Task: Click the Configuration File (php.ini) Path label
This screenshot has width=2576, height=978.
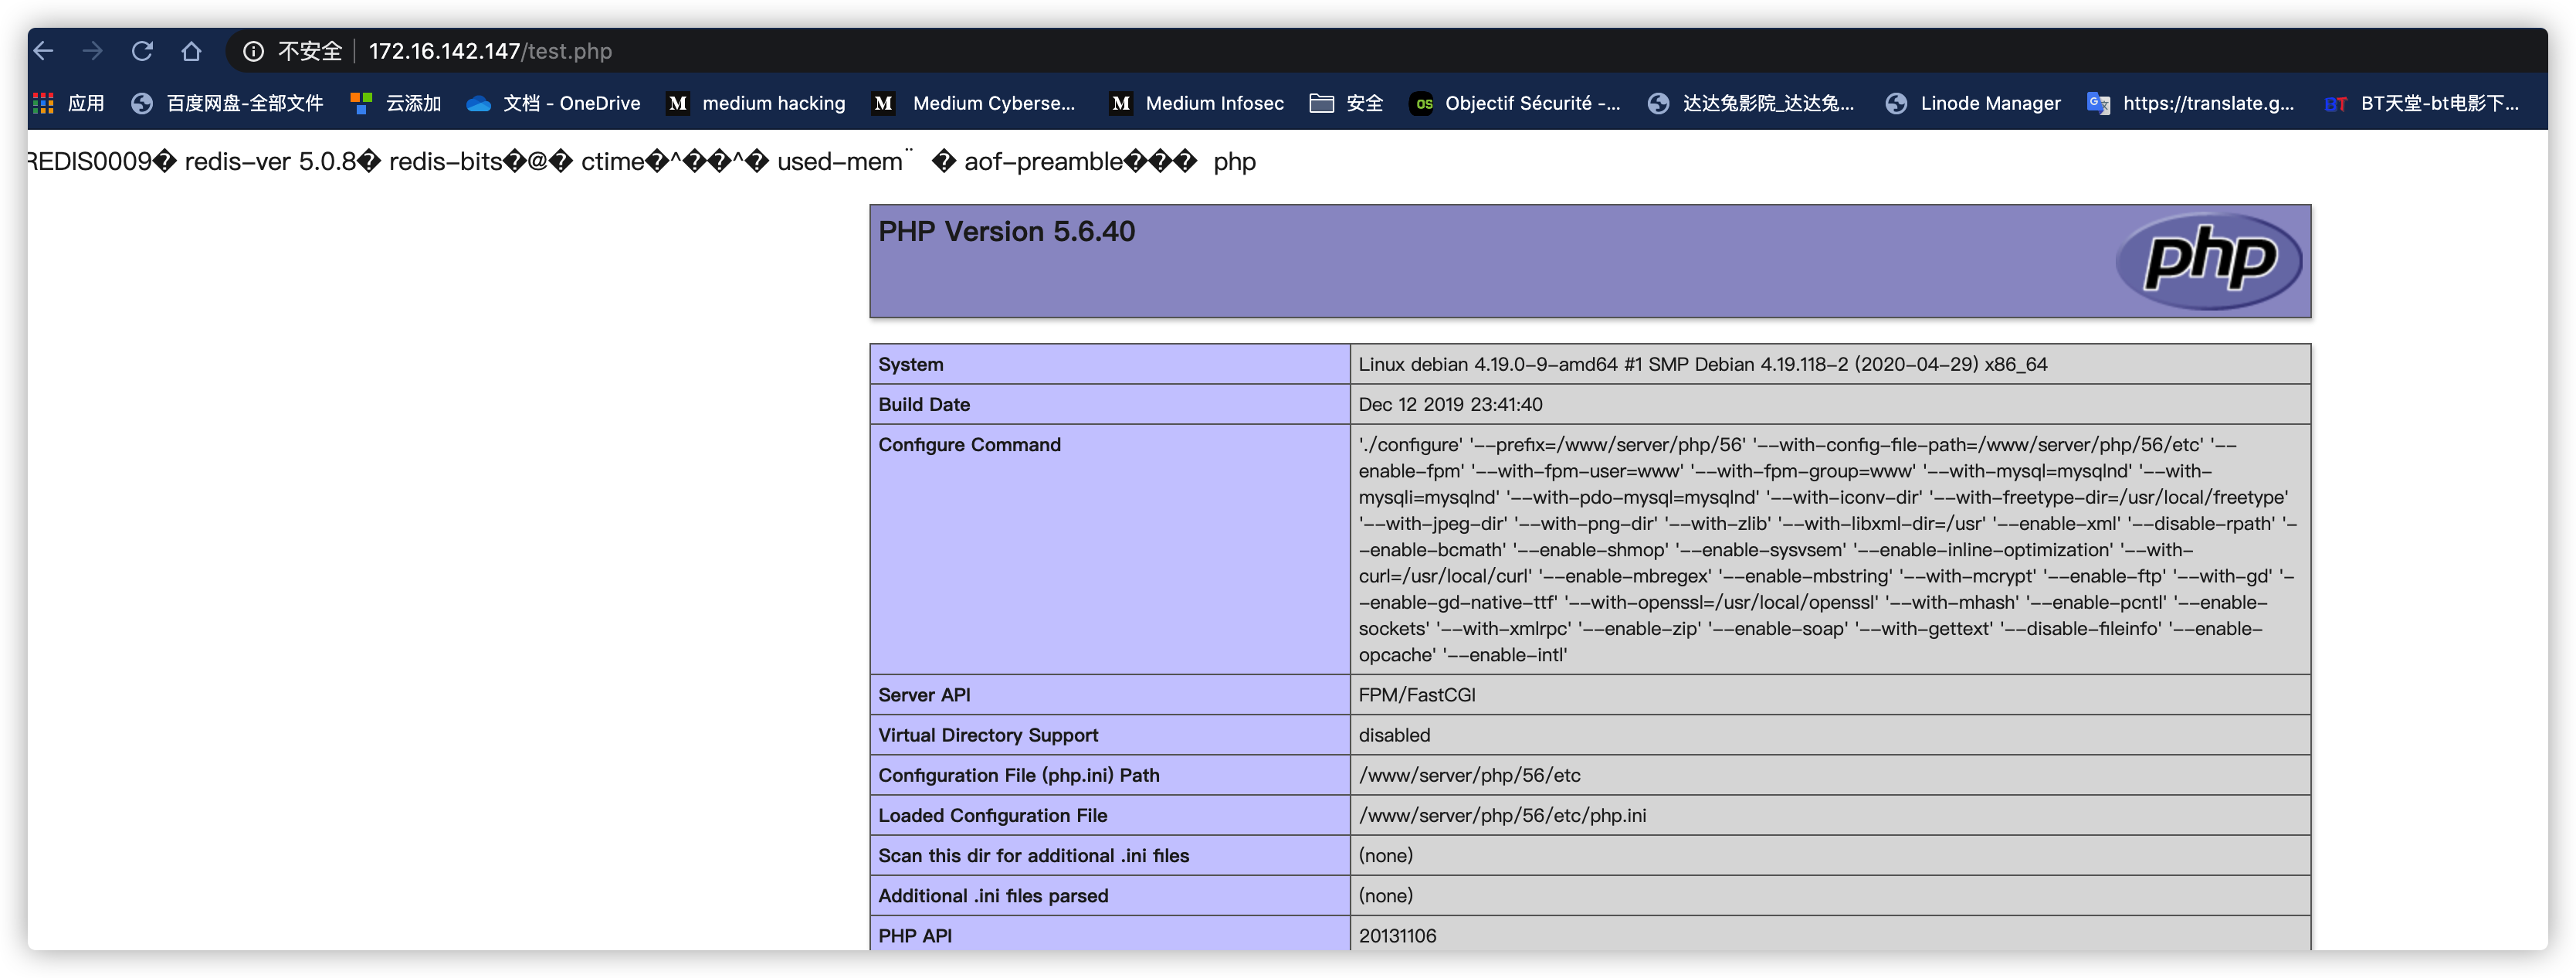Action: 1018,775
